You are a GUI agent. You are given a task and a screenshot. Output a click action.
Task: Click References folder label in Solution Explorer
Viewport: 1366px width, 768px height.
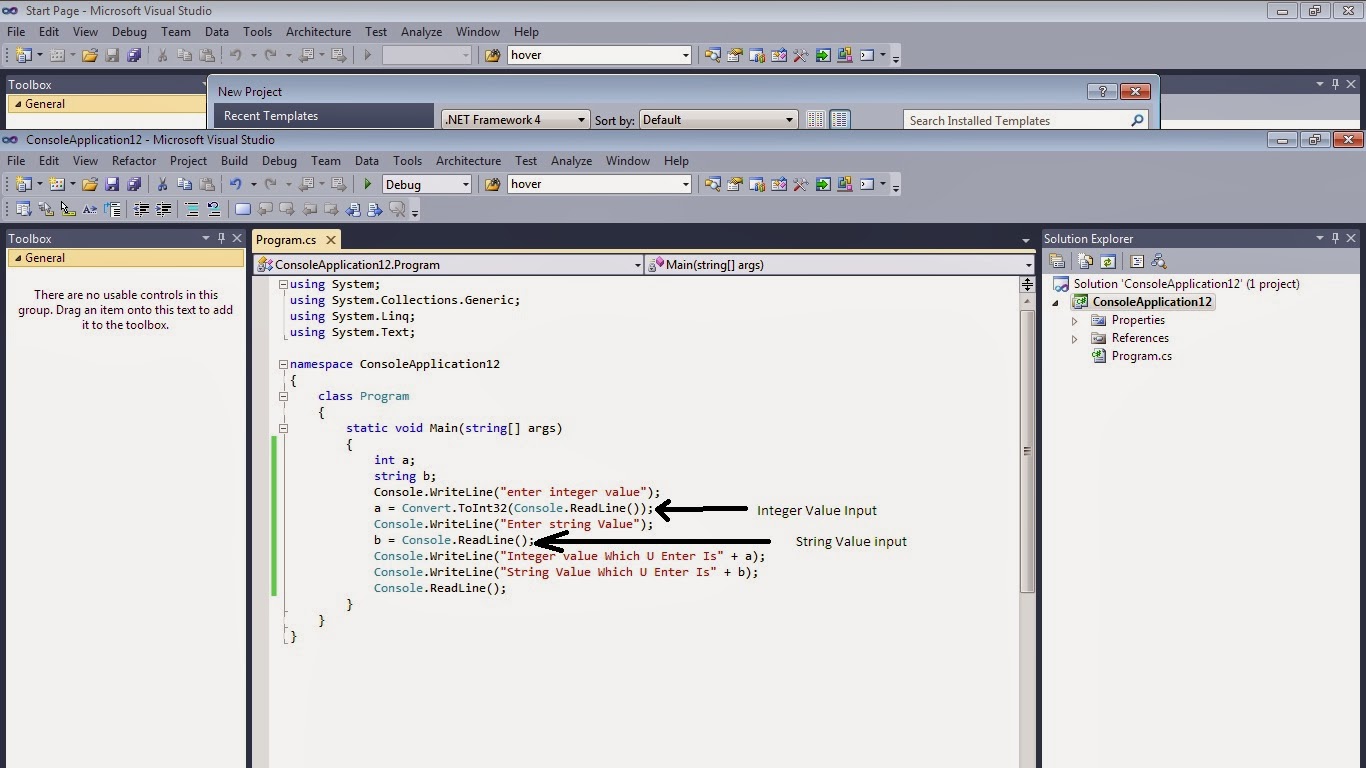(x=1140, y=338)
